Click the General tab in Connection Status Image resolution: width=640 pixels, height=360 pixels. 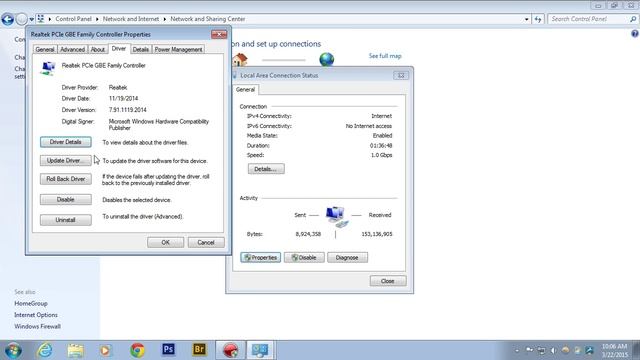click(x=245, y=89)
